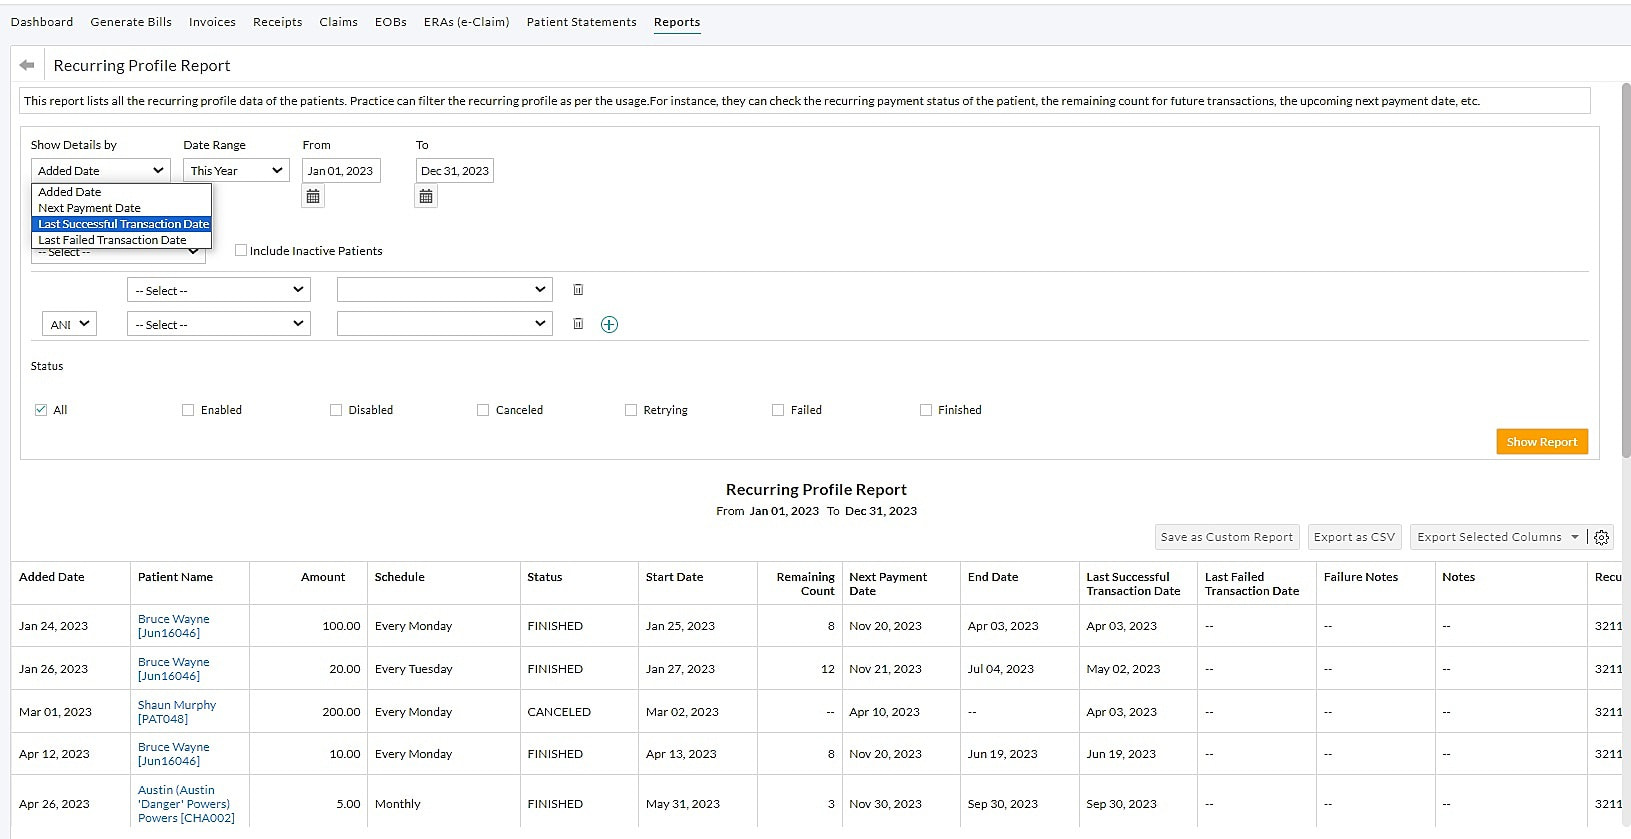1631x839 pixels.
Task: Open the Export Selected Columns dropdown arrow
Action: [x=1575, y=537]
